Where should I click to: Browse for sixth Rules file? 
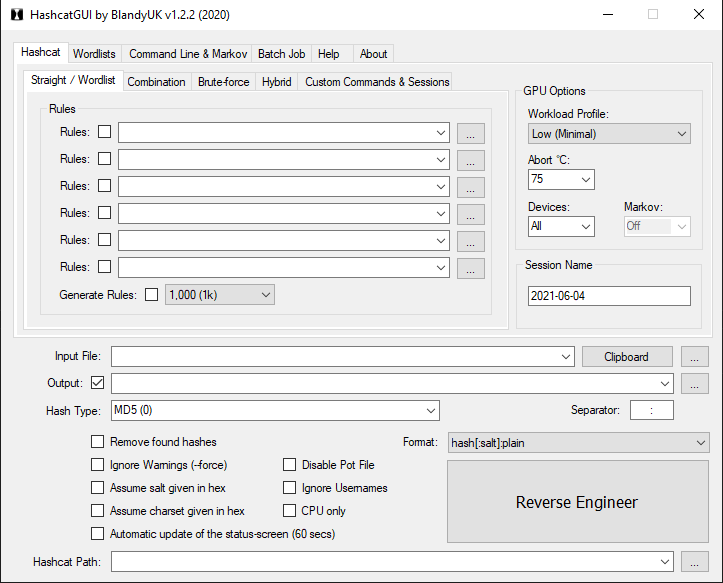click(x=471, y=268)
